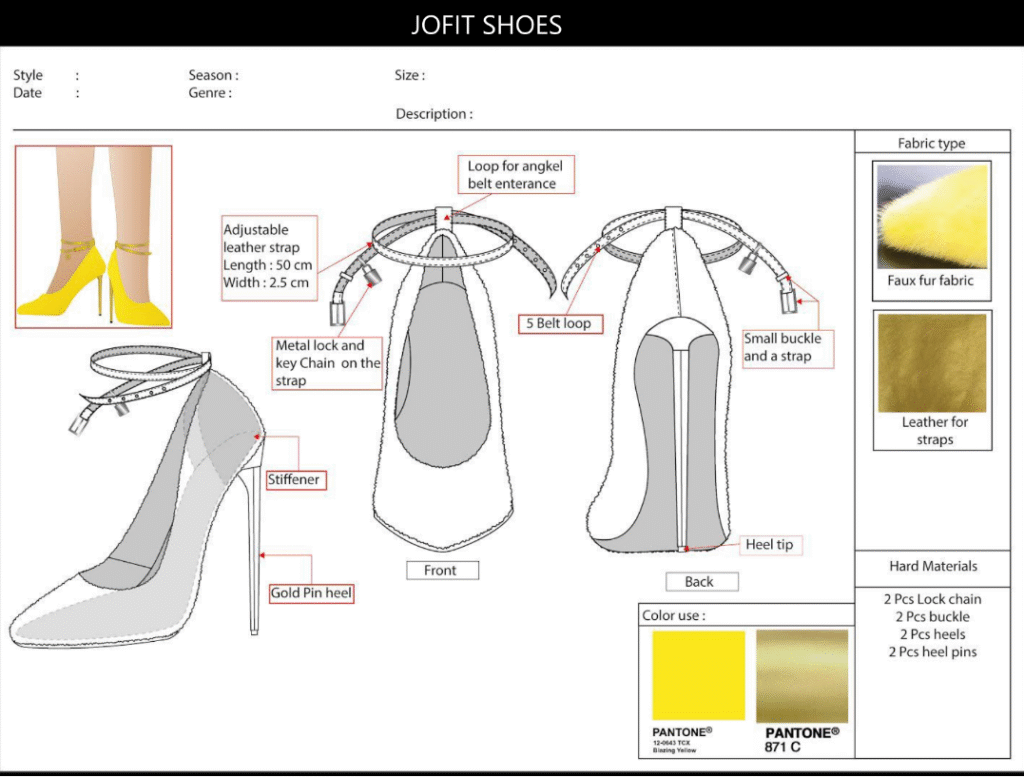Select the Fabric type section header
The height and width of the screenshot is (777, 1024).
coord(931,143)
